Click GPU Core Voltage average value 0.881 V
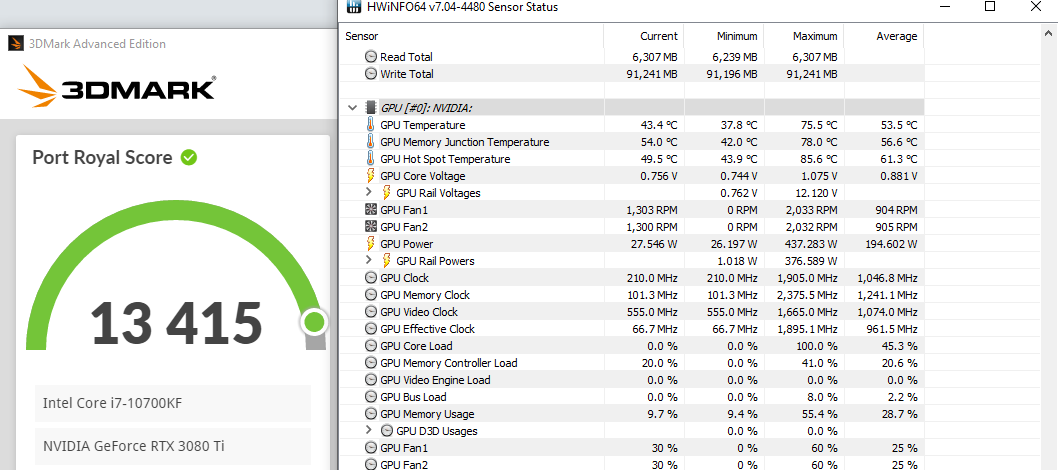1058x470 pixels. click(x=899, y=176)
